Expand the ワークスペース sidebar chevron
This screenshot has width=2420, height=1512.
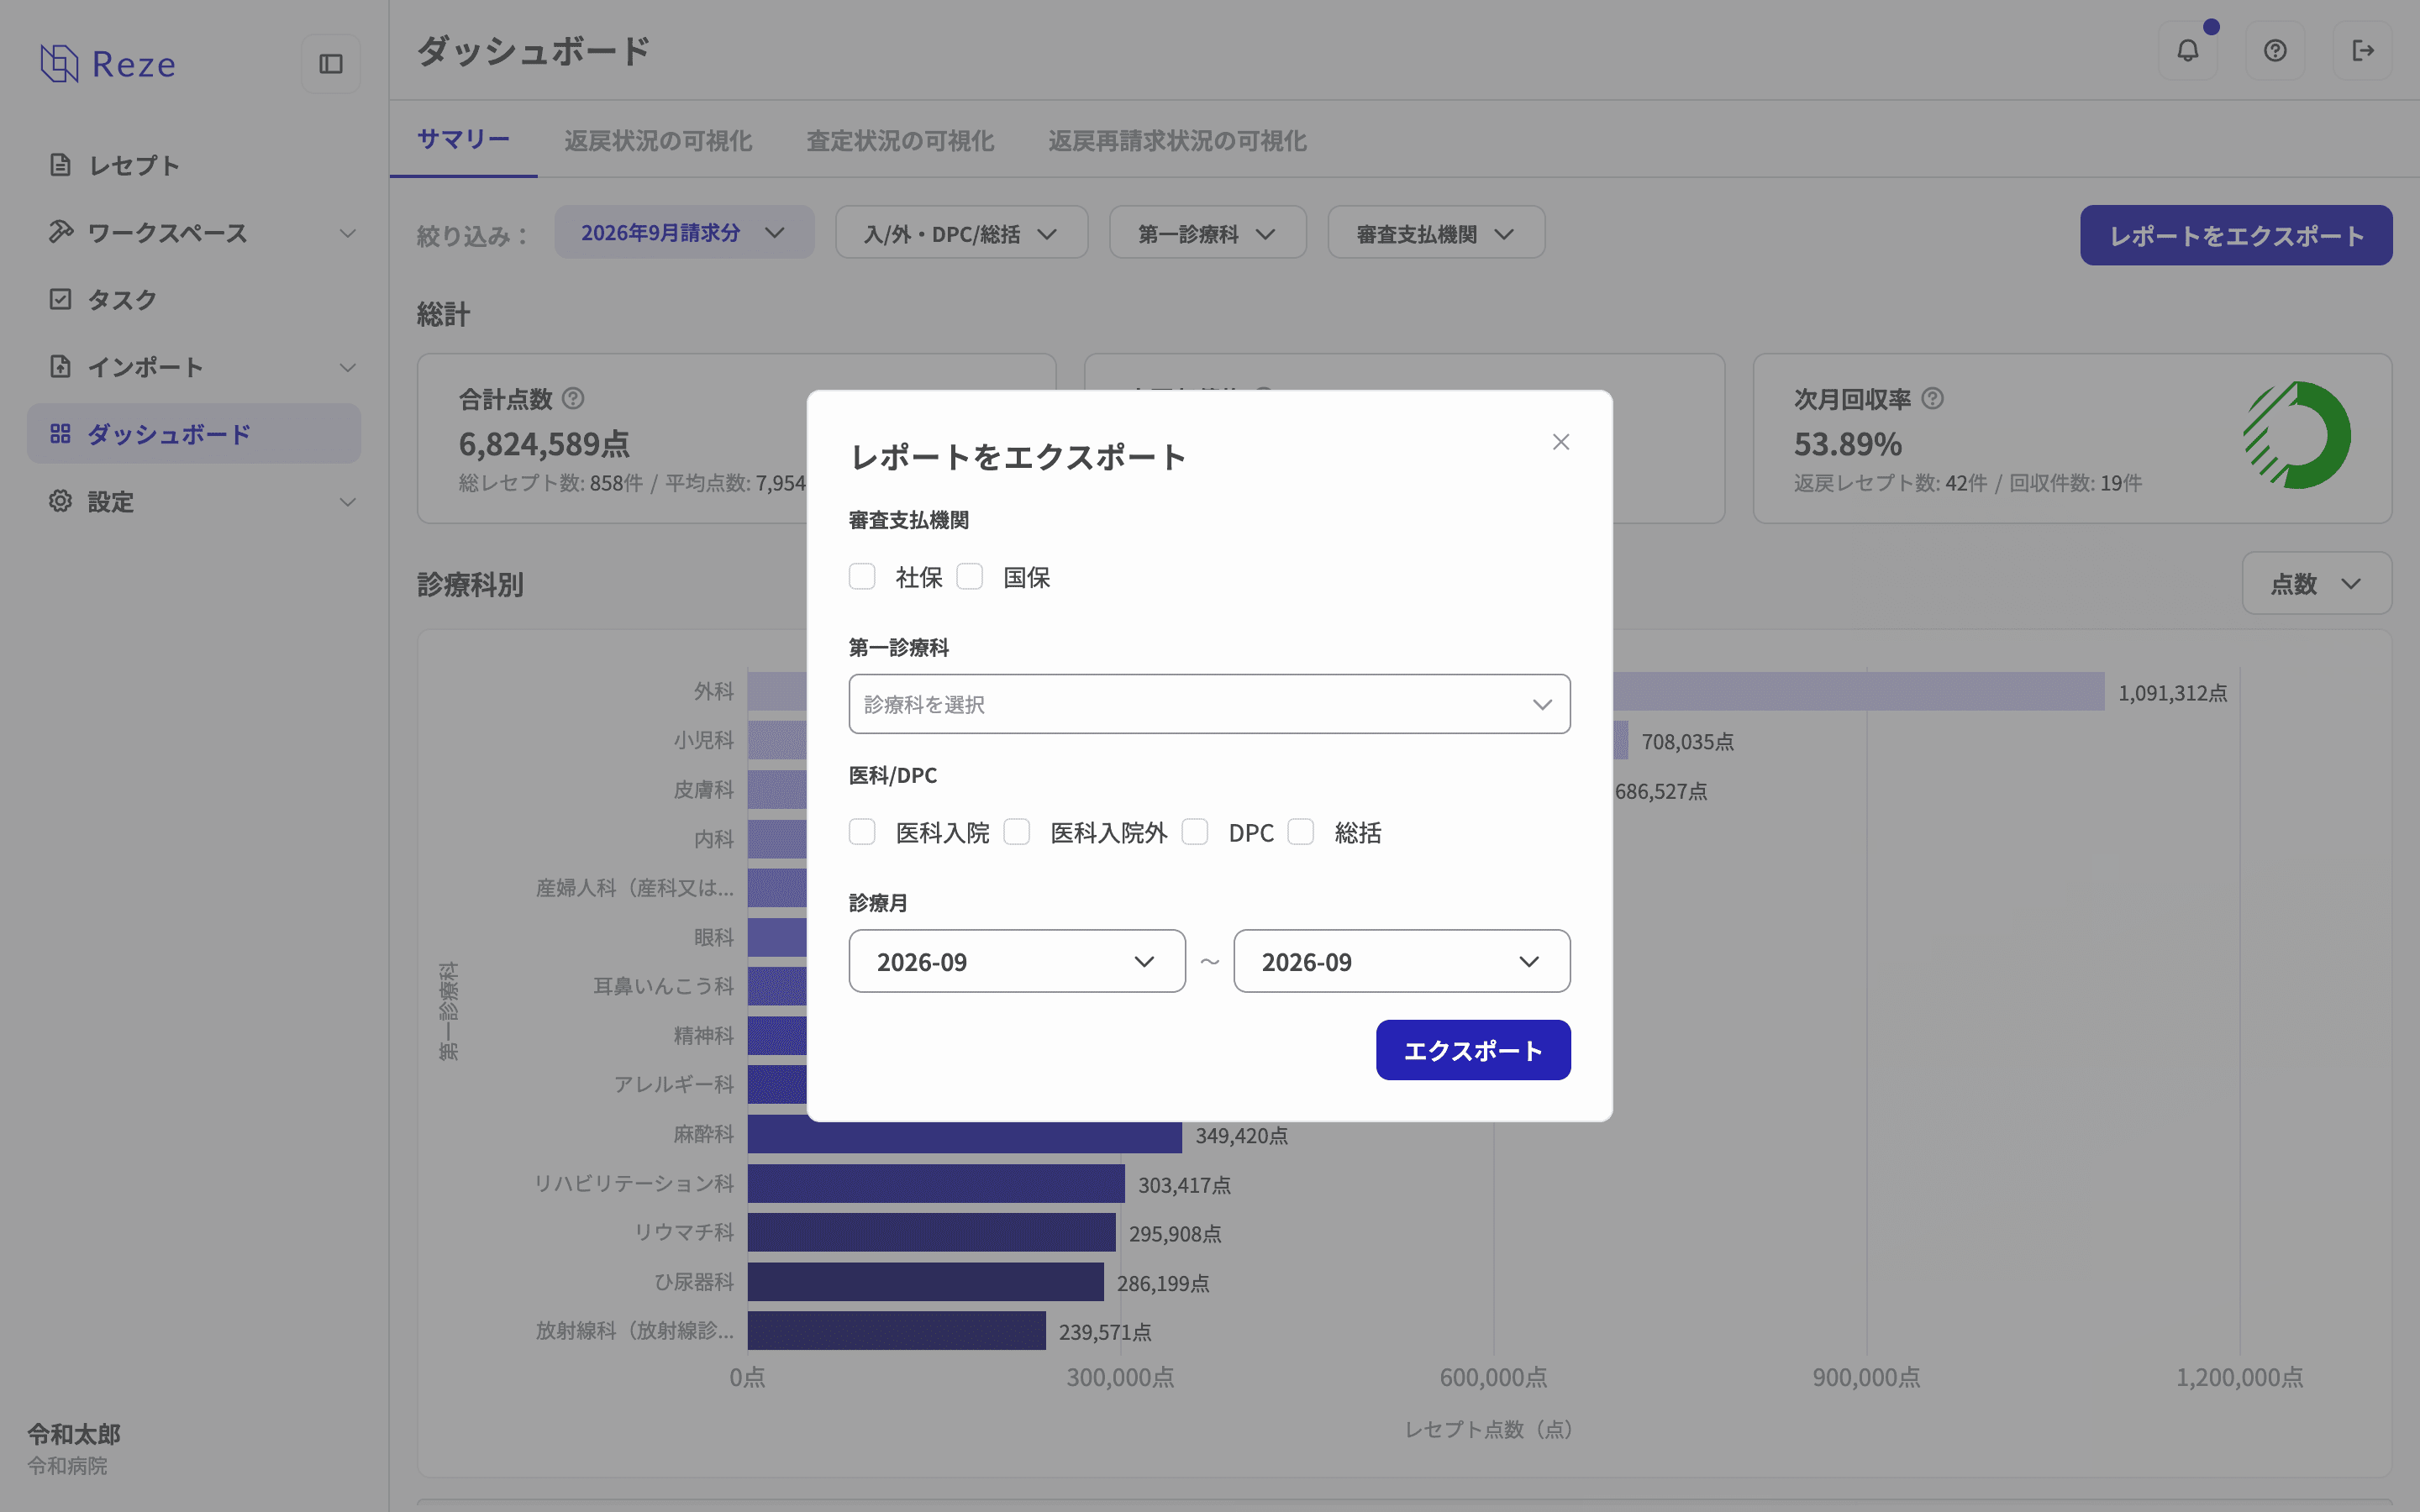(347, 233)
